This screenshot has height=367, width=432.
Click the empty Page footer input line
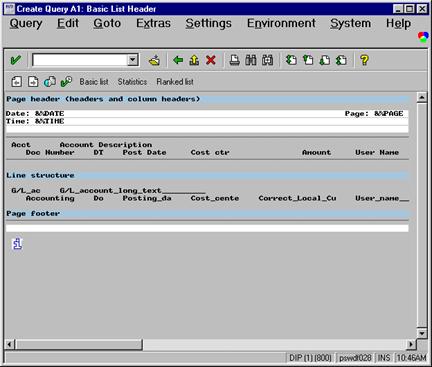point(207,228)
